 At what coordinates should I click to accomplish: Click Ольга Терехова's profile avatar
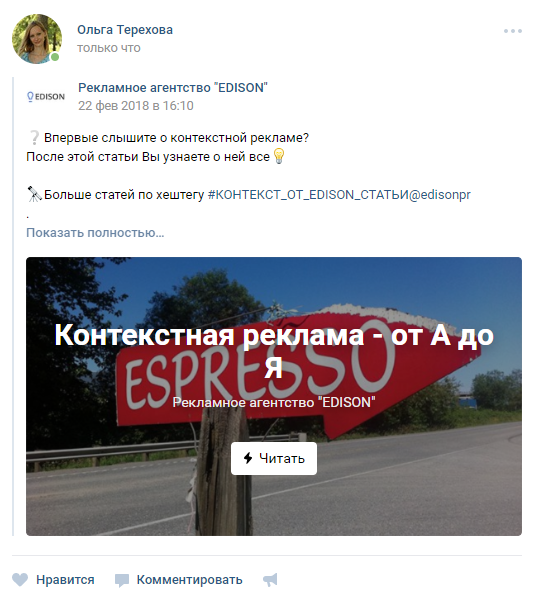pos(37,39)
